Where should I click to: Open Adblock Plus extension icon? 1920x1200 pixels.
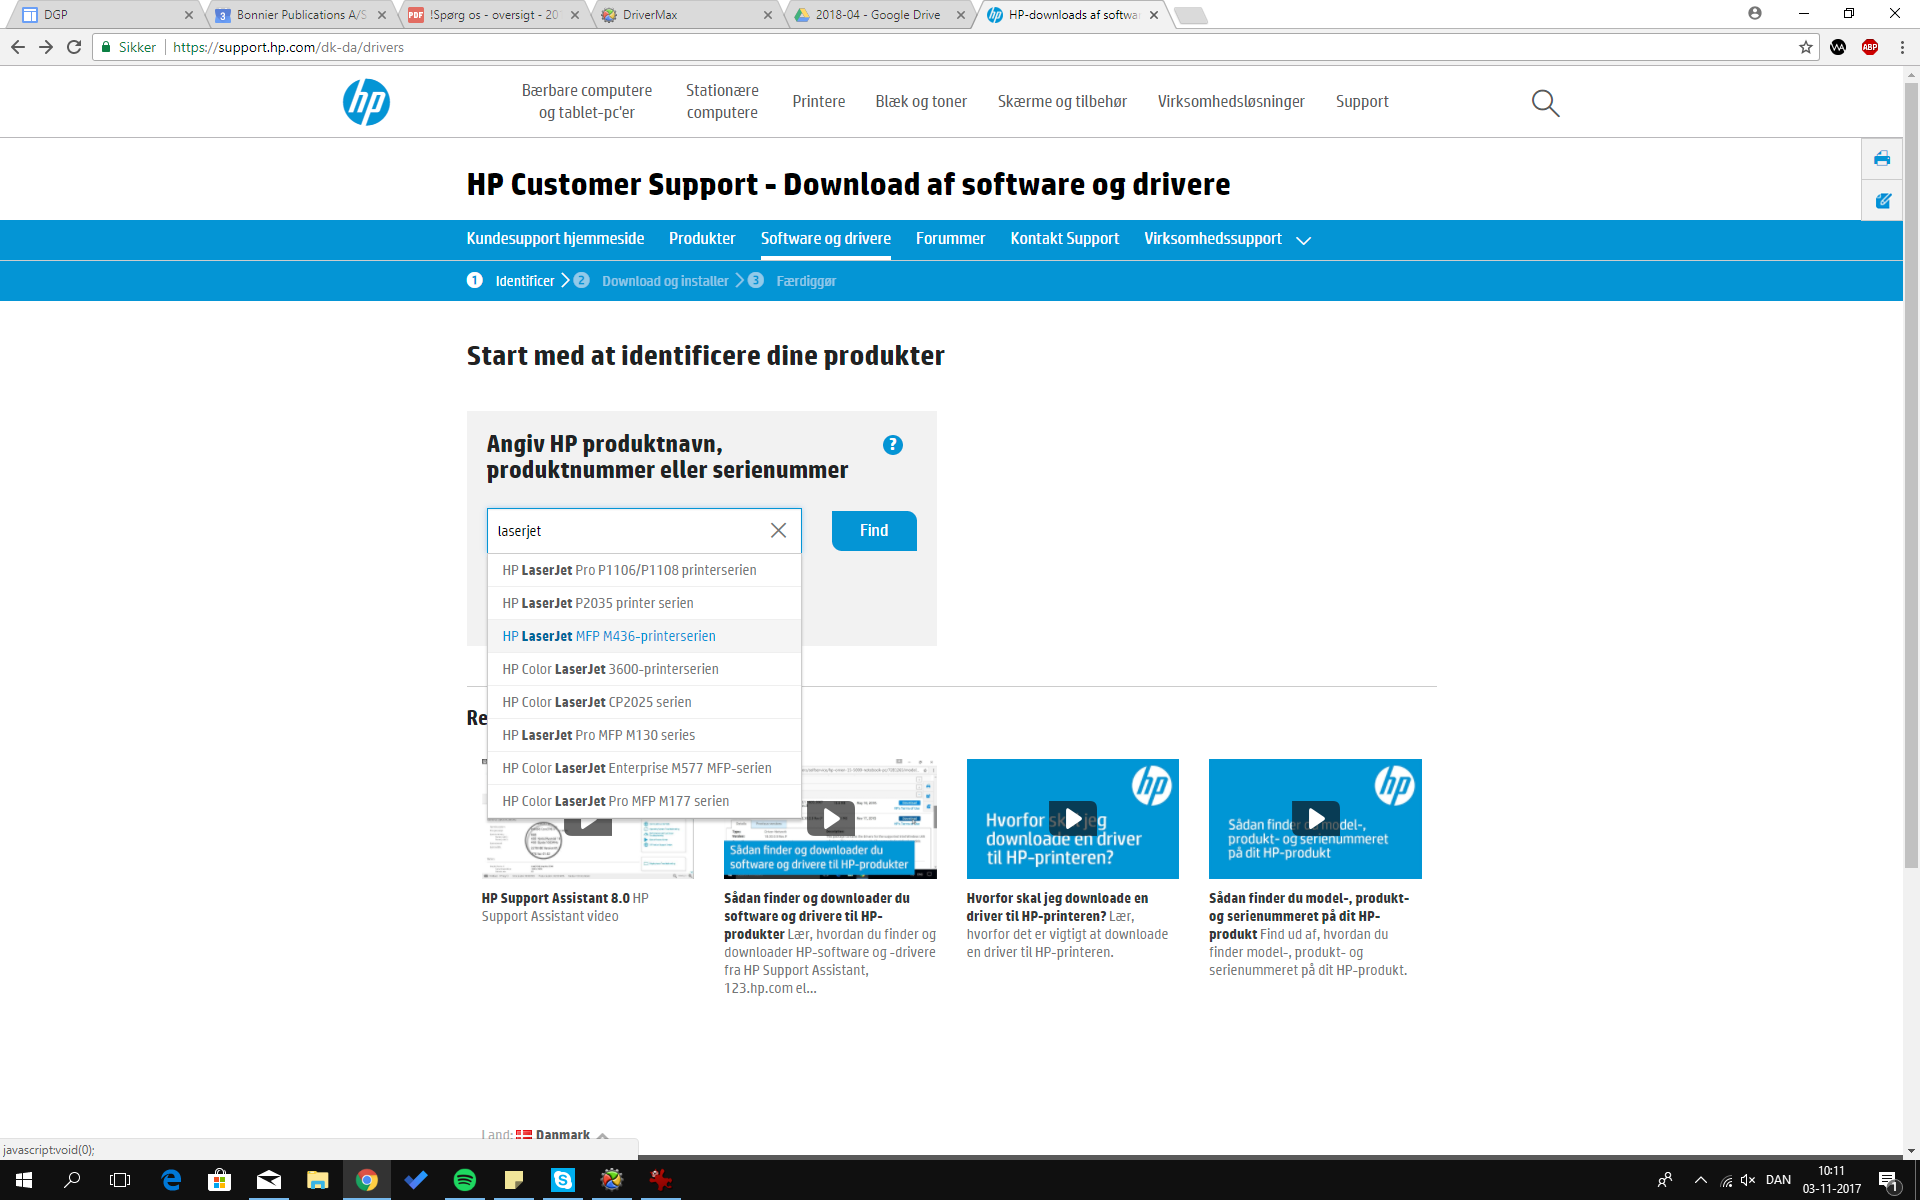[1869, 47]
